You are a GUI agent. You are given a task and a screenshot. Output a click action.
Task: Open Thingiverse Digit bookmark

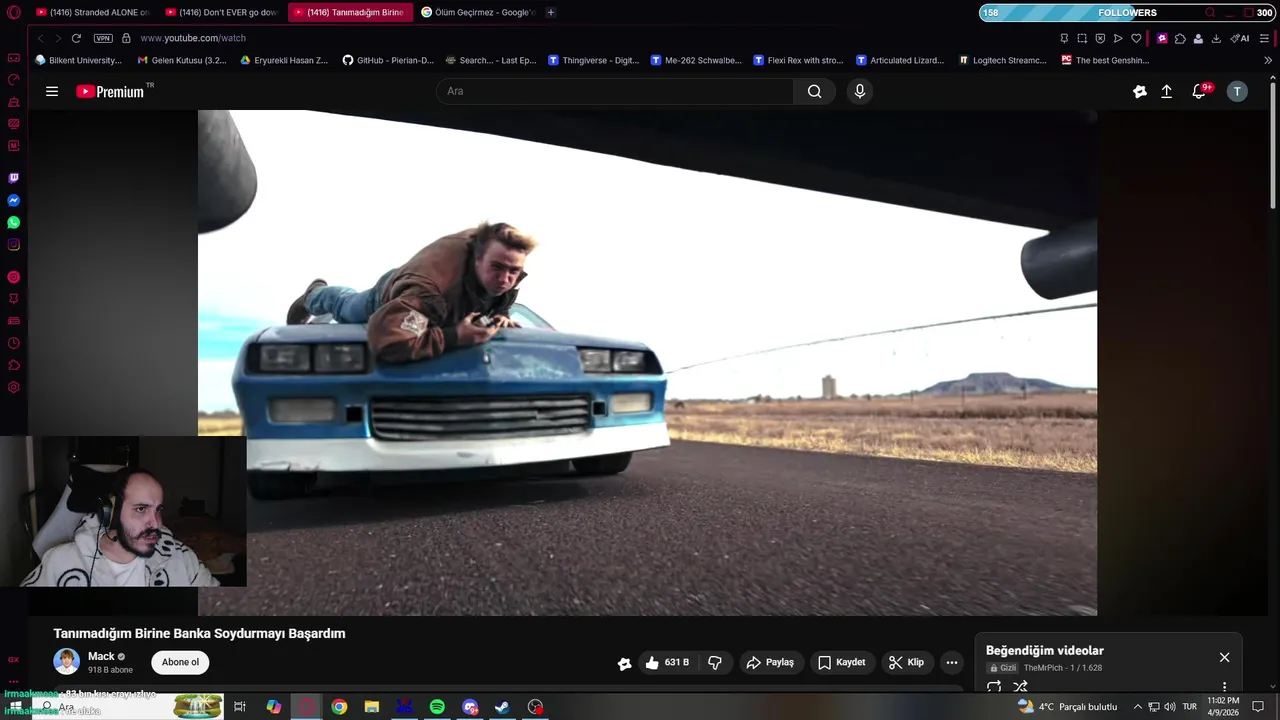click(x=594, y=60)
